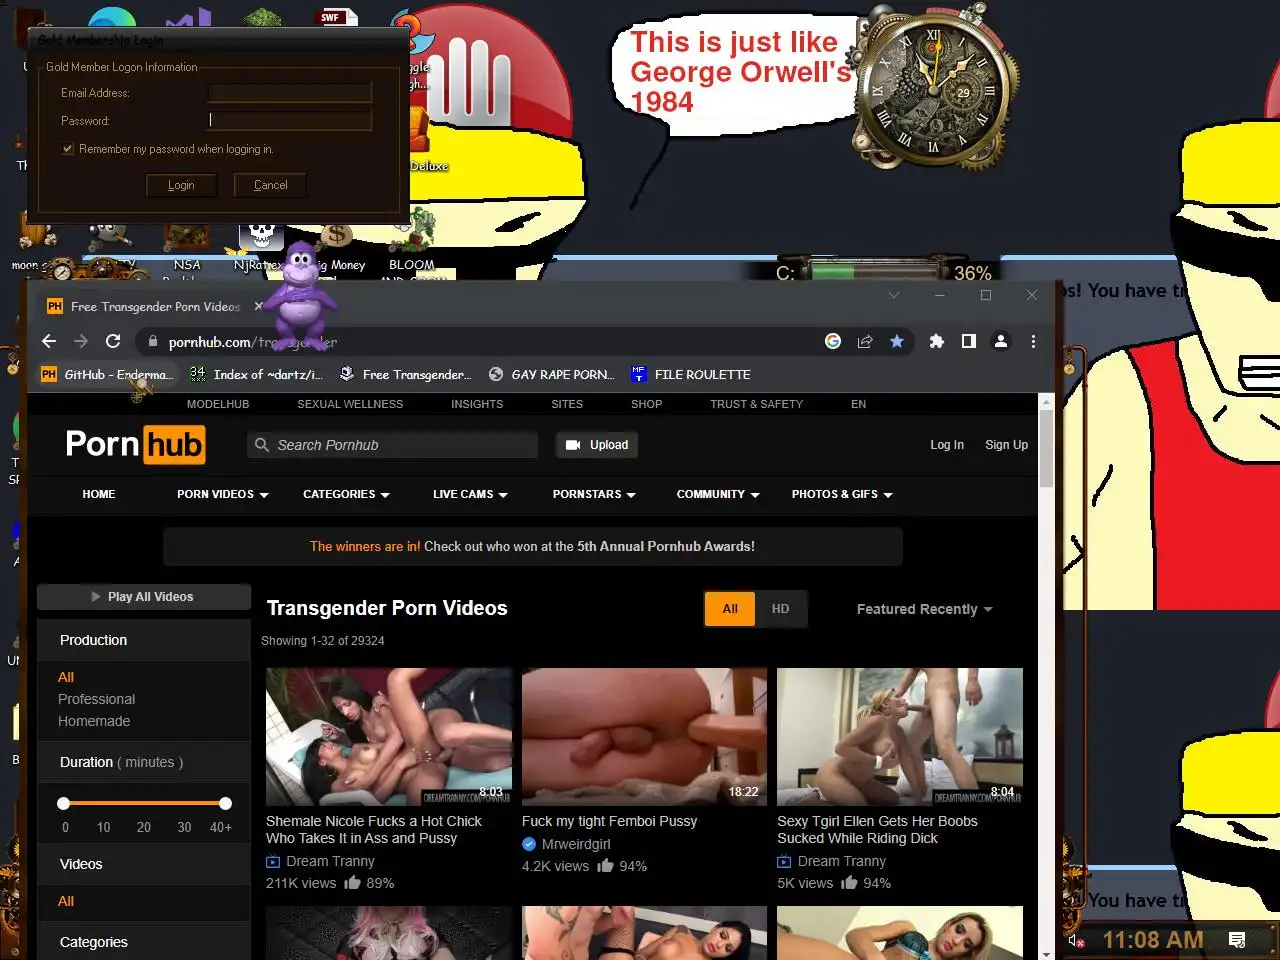The image size is (1280, 960).
Task: Open the extensions puzzle icon
Action: pyautogui.click(x=936, y=341)
